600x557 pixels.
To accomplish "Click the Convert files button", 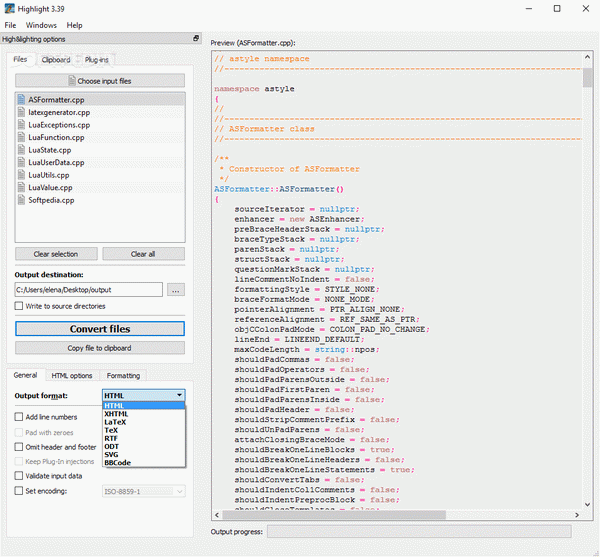I will pos(100,329).
